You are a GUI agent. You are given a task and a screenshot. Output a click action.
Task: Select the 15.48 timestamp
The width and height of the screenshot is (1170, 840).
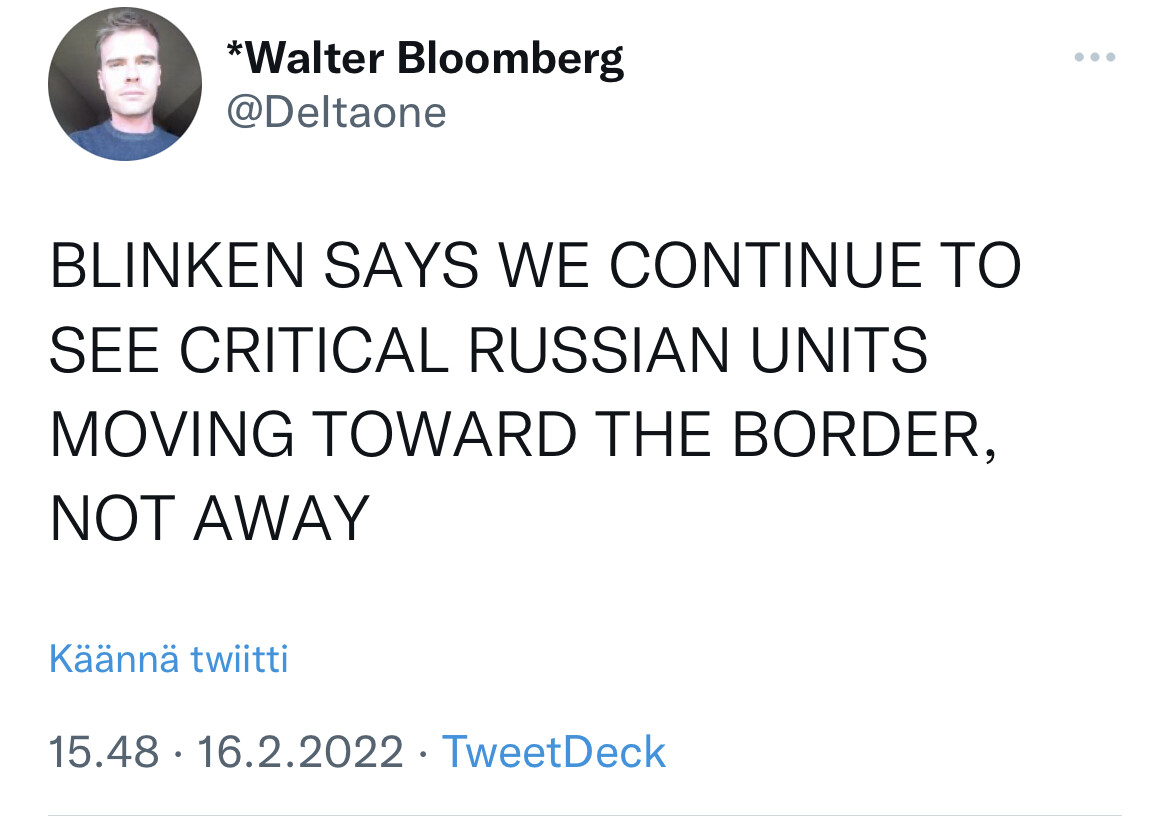pos(104,751)
